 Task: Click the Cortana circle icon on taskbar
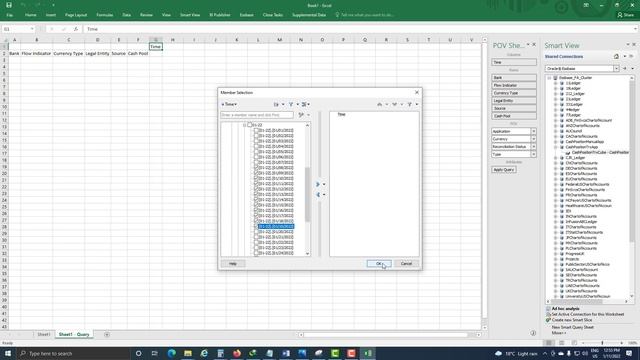[138, 353]
